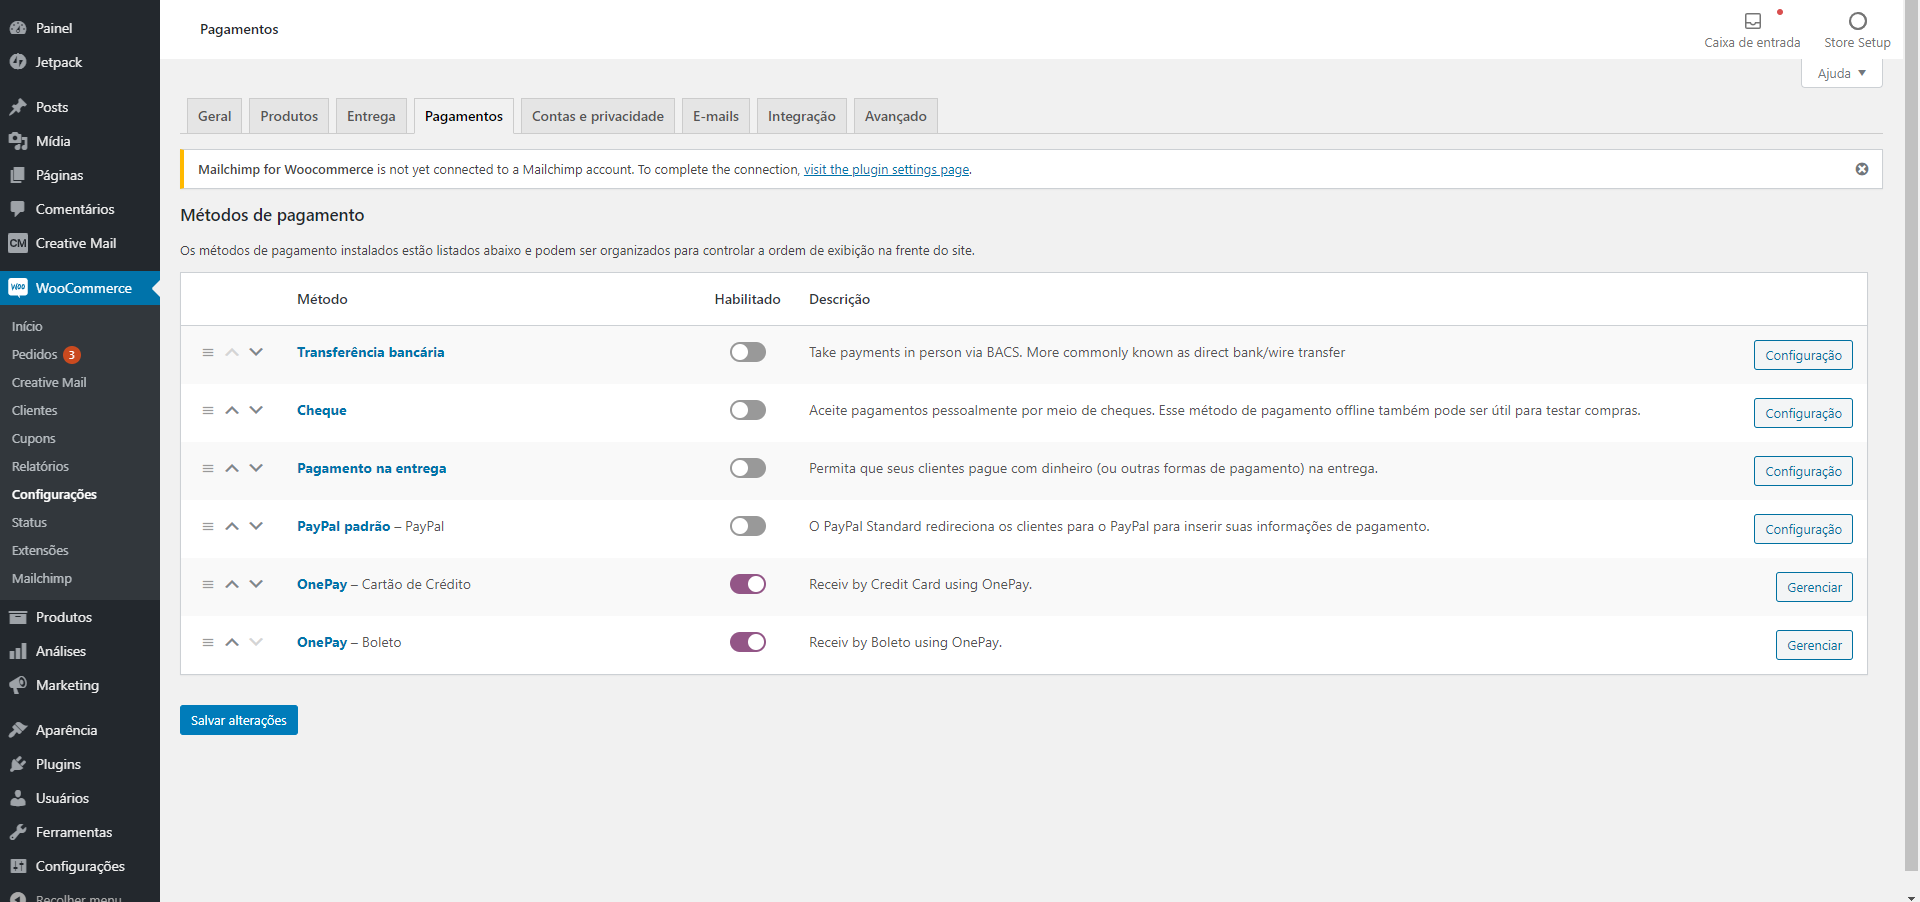The height and width of the screenshot is (902, 1920).
Task: Switch to the Geral tab
Action: pyautogui.click(x=214, y=116)
